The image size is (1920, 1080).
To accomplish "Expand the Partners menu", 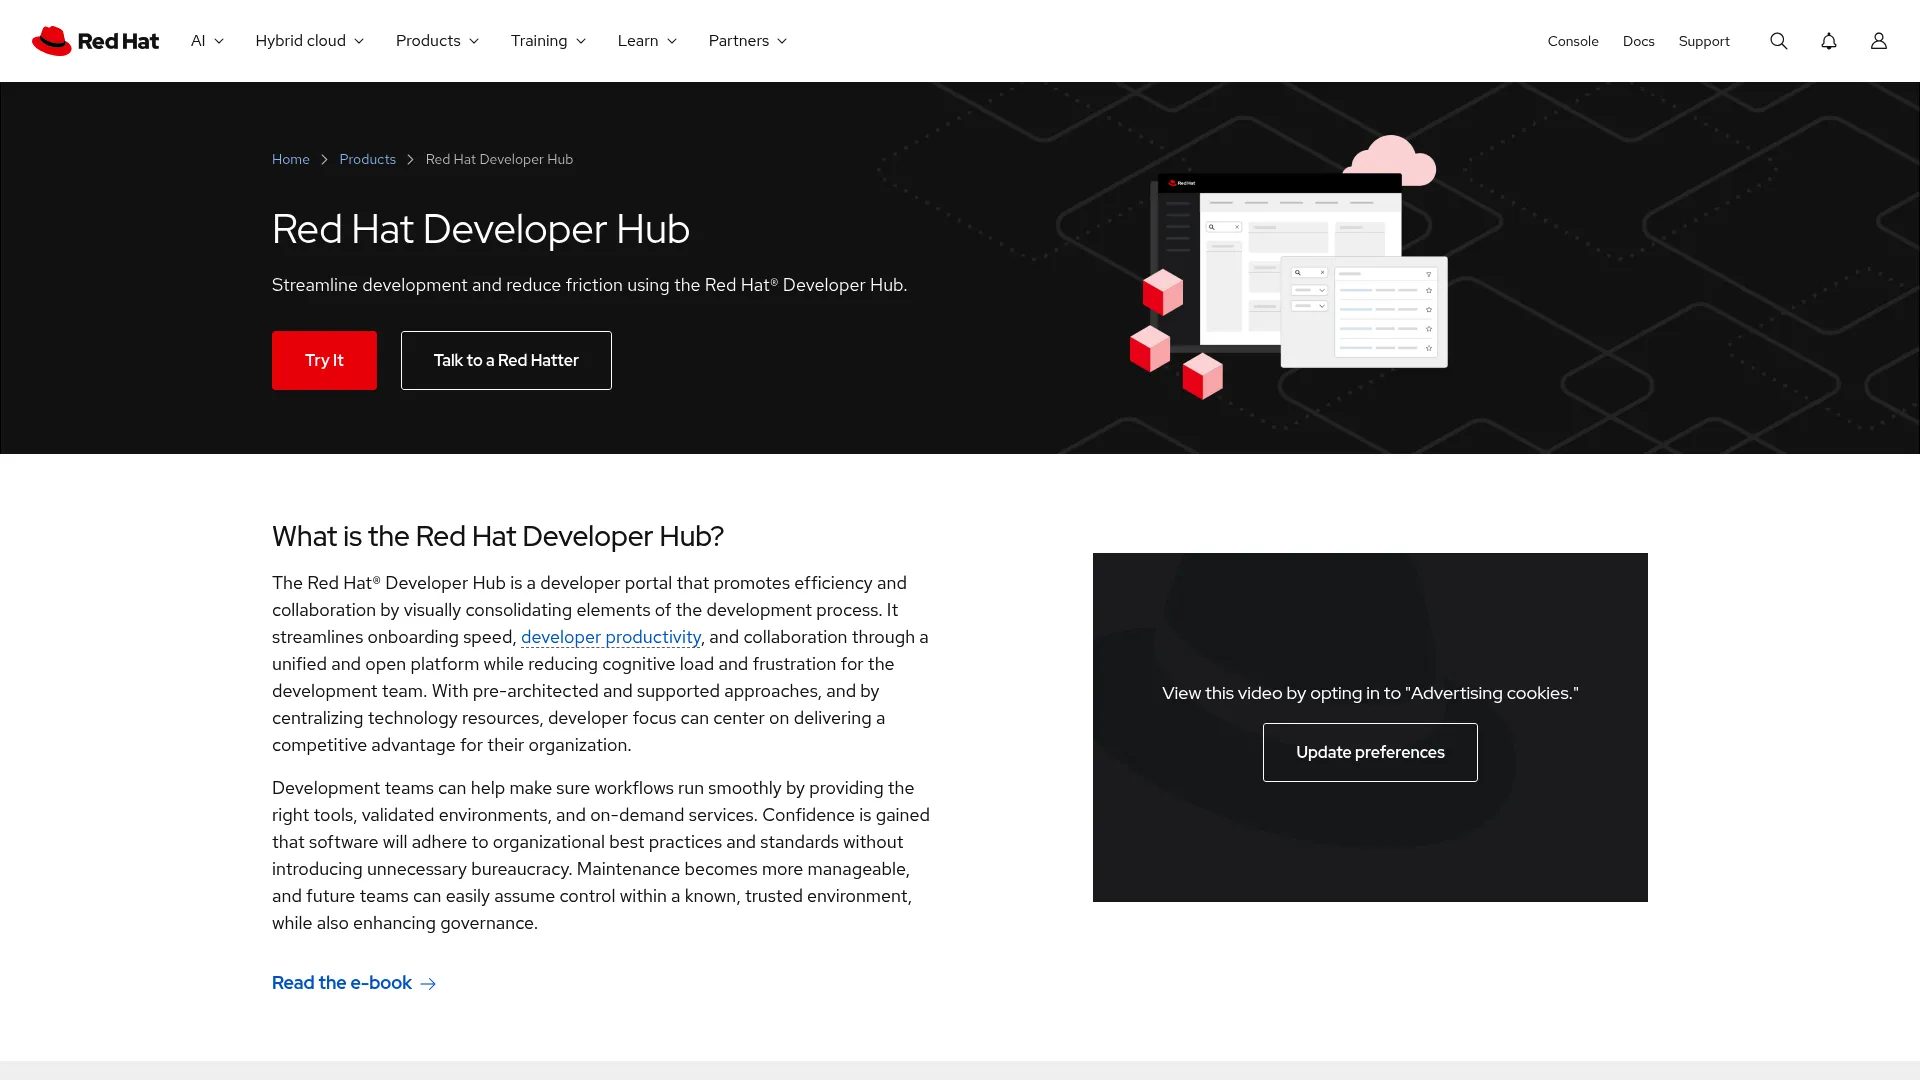I will [x=747, y=41].
